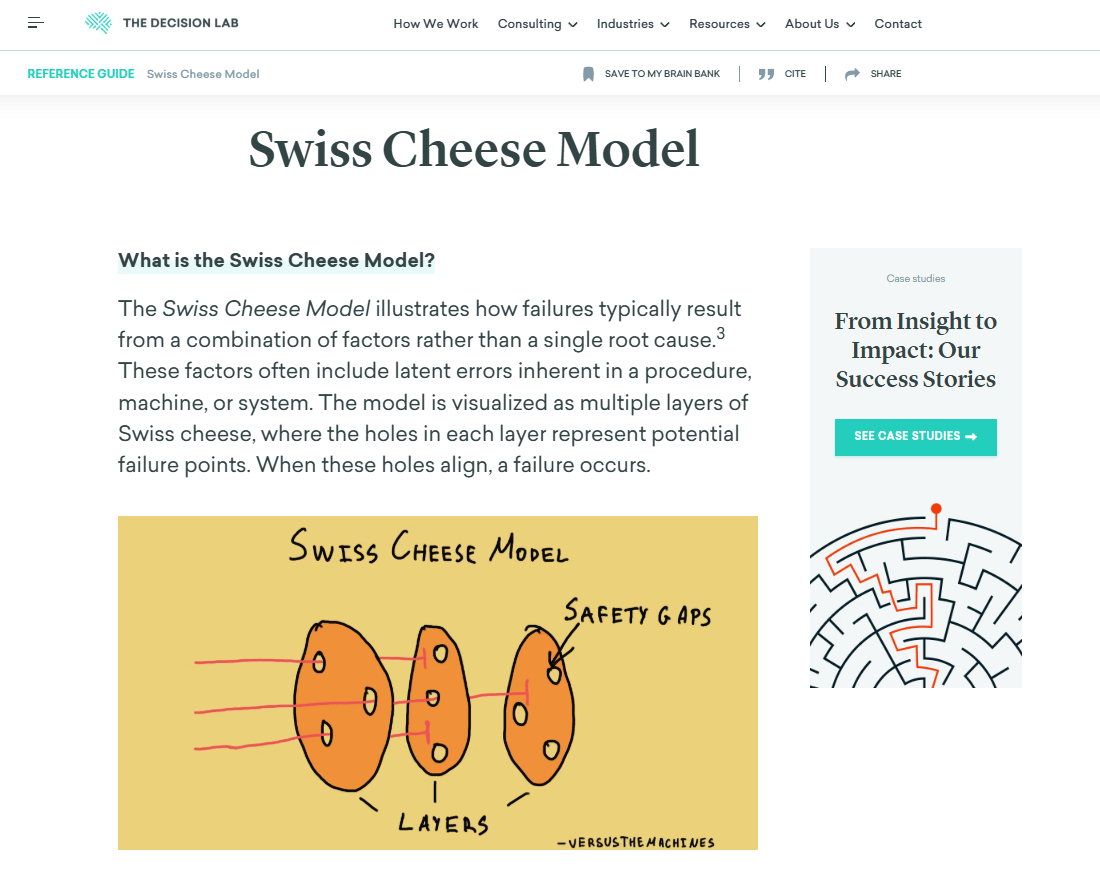The height and width of the screenshot is (892, 1100).
Task: Click the Reference Guide breadcrumb link
Action: click(x=81, y=74)
